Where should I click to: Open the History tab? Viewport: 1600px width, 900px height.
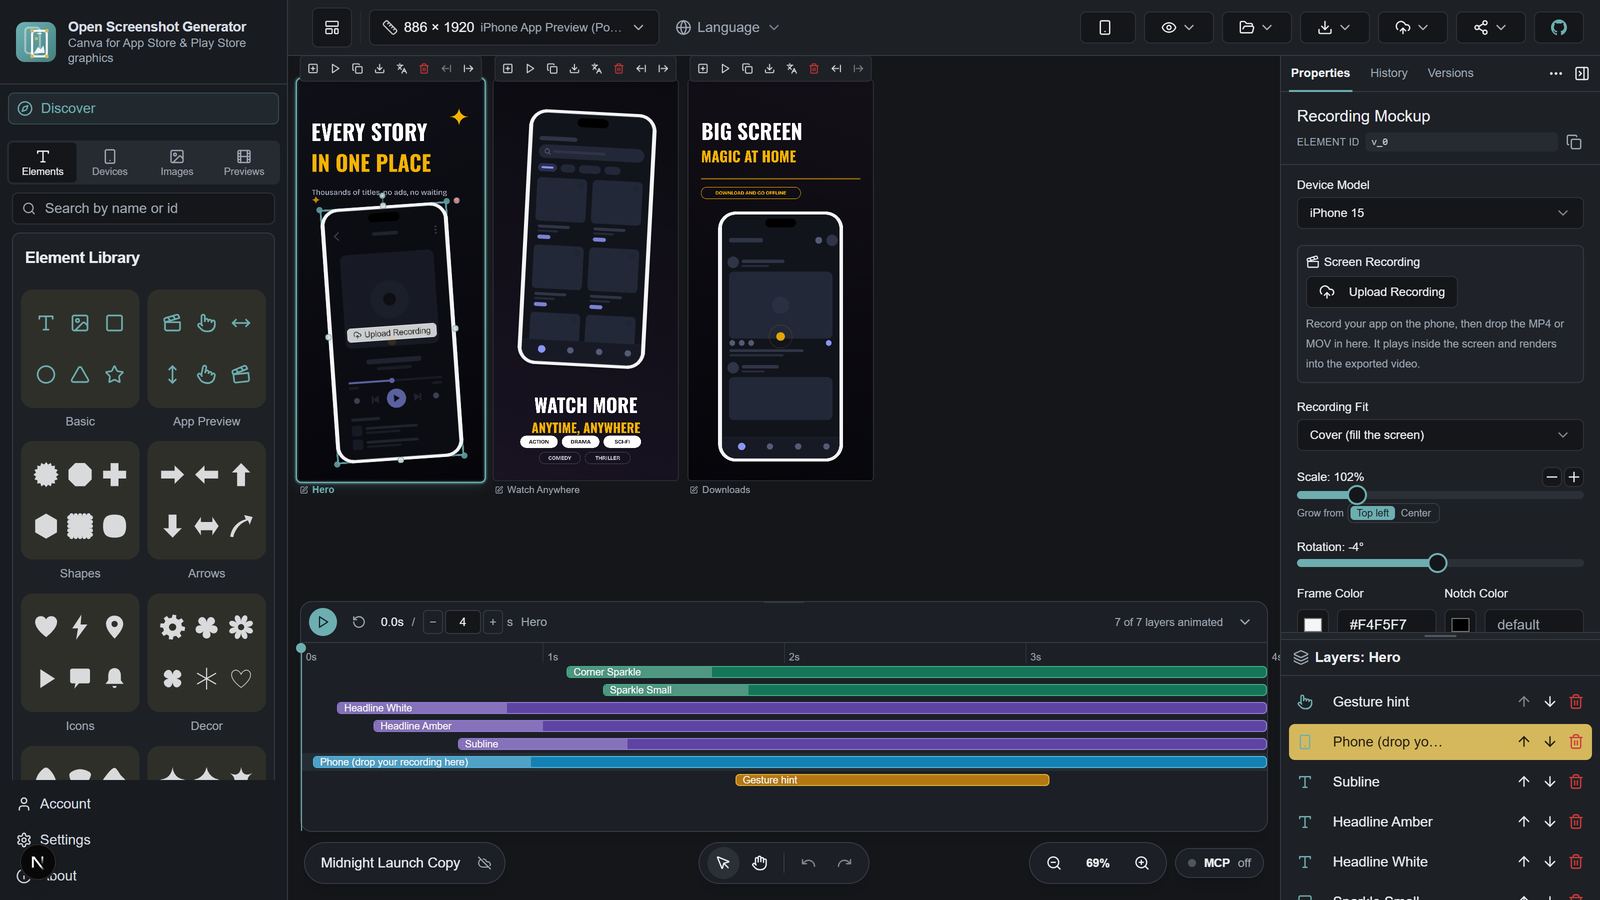[1388, 73]
